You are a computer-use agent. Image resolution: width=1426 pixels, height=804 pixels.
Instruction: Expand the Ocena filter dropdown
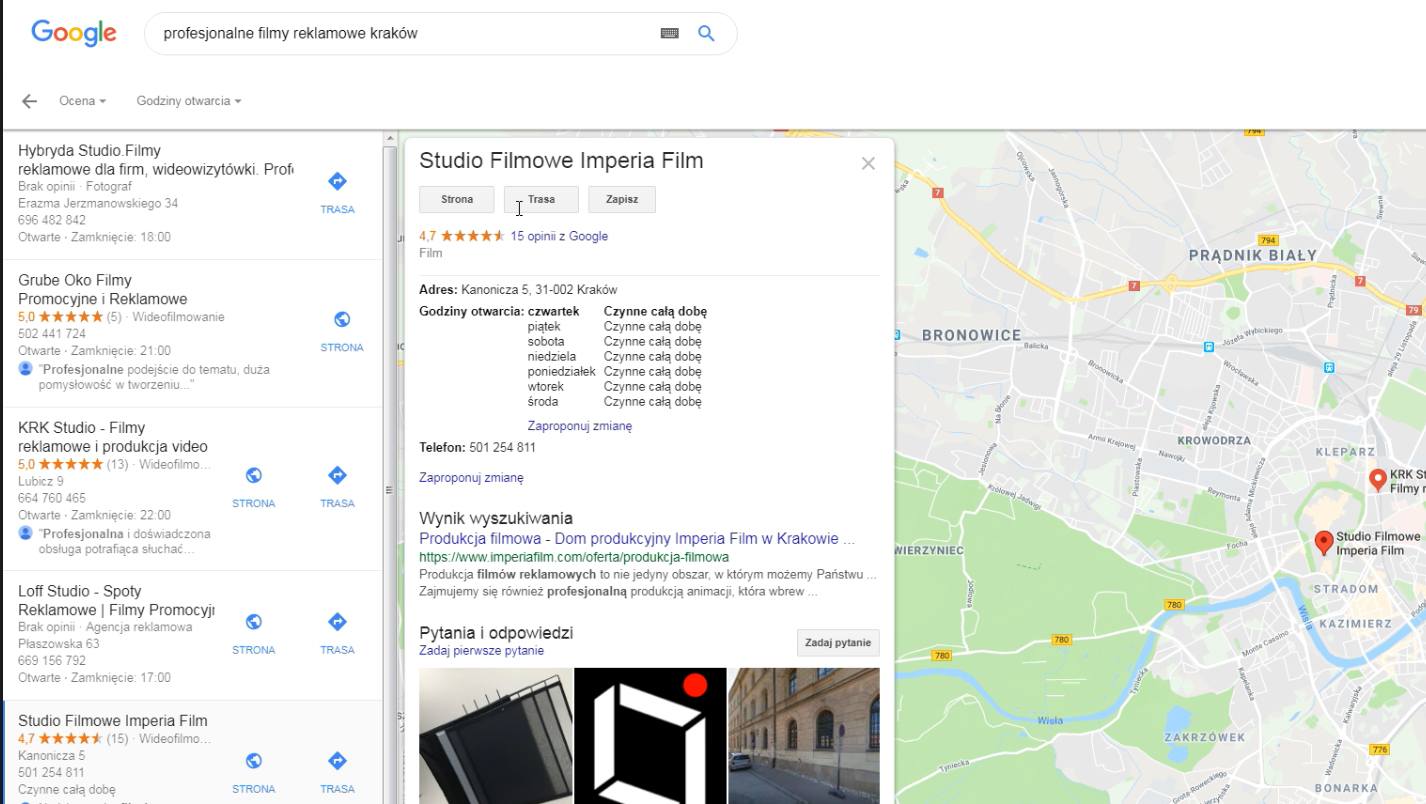click(x=82, y=101)
